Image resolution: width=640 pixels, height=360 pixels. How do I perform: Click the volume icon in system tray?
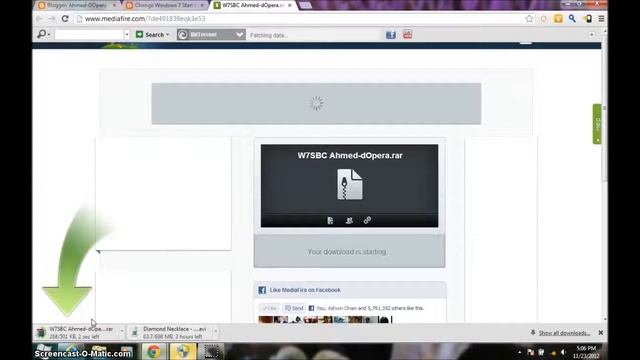pos(563,352)
